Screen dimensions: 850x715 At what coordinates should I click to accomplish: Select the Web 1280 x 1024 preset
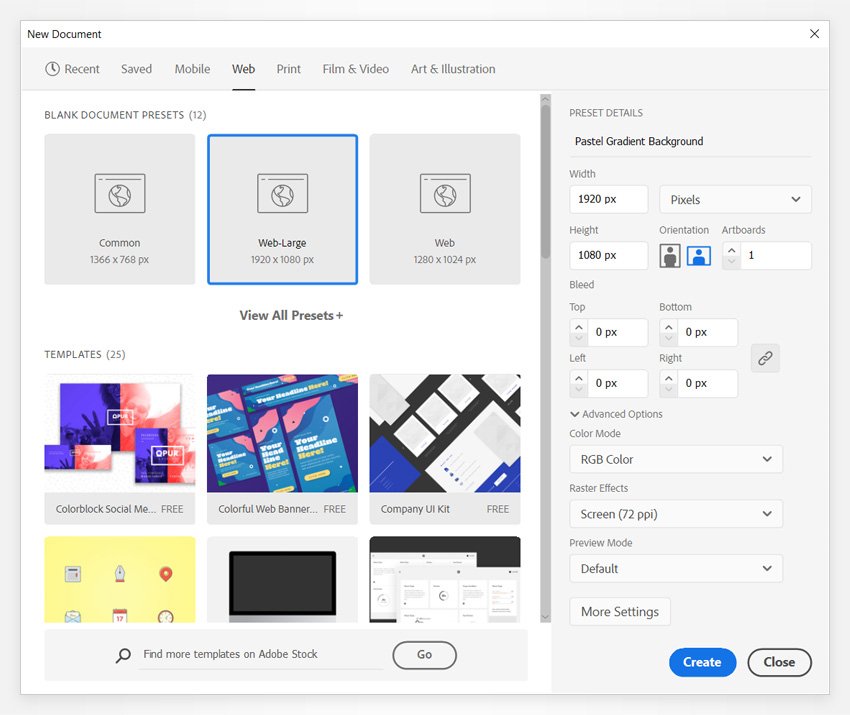pos(445,209)
